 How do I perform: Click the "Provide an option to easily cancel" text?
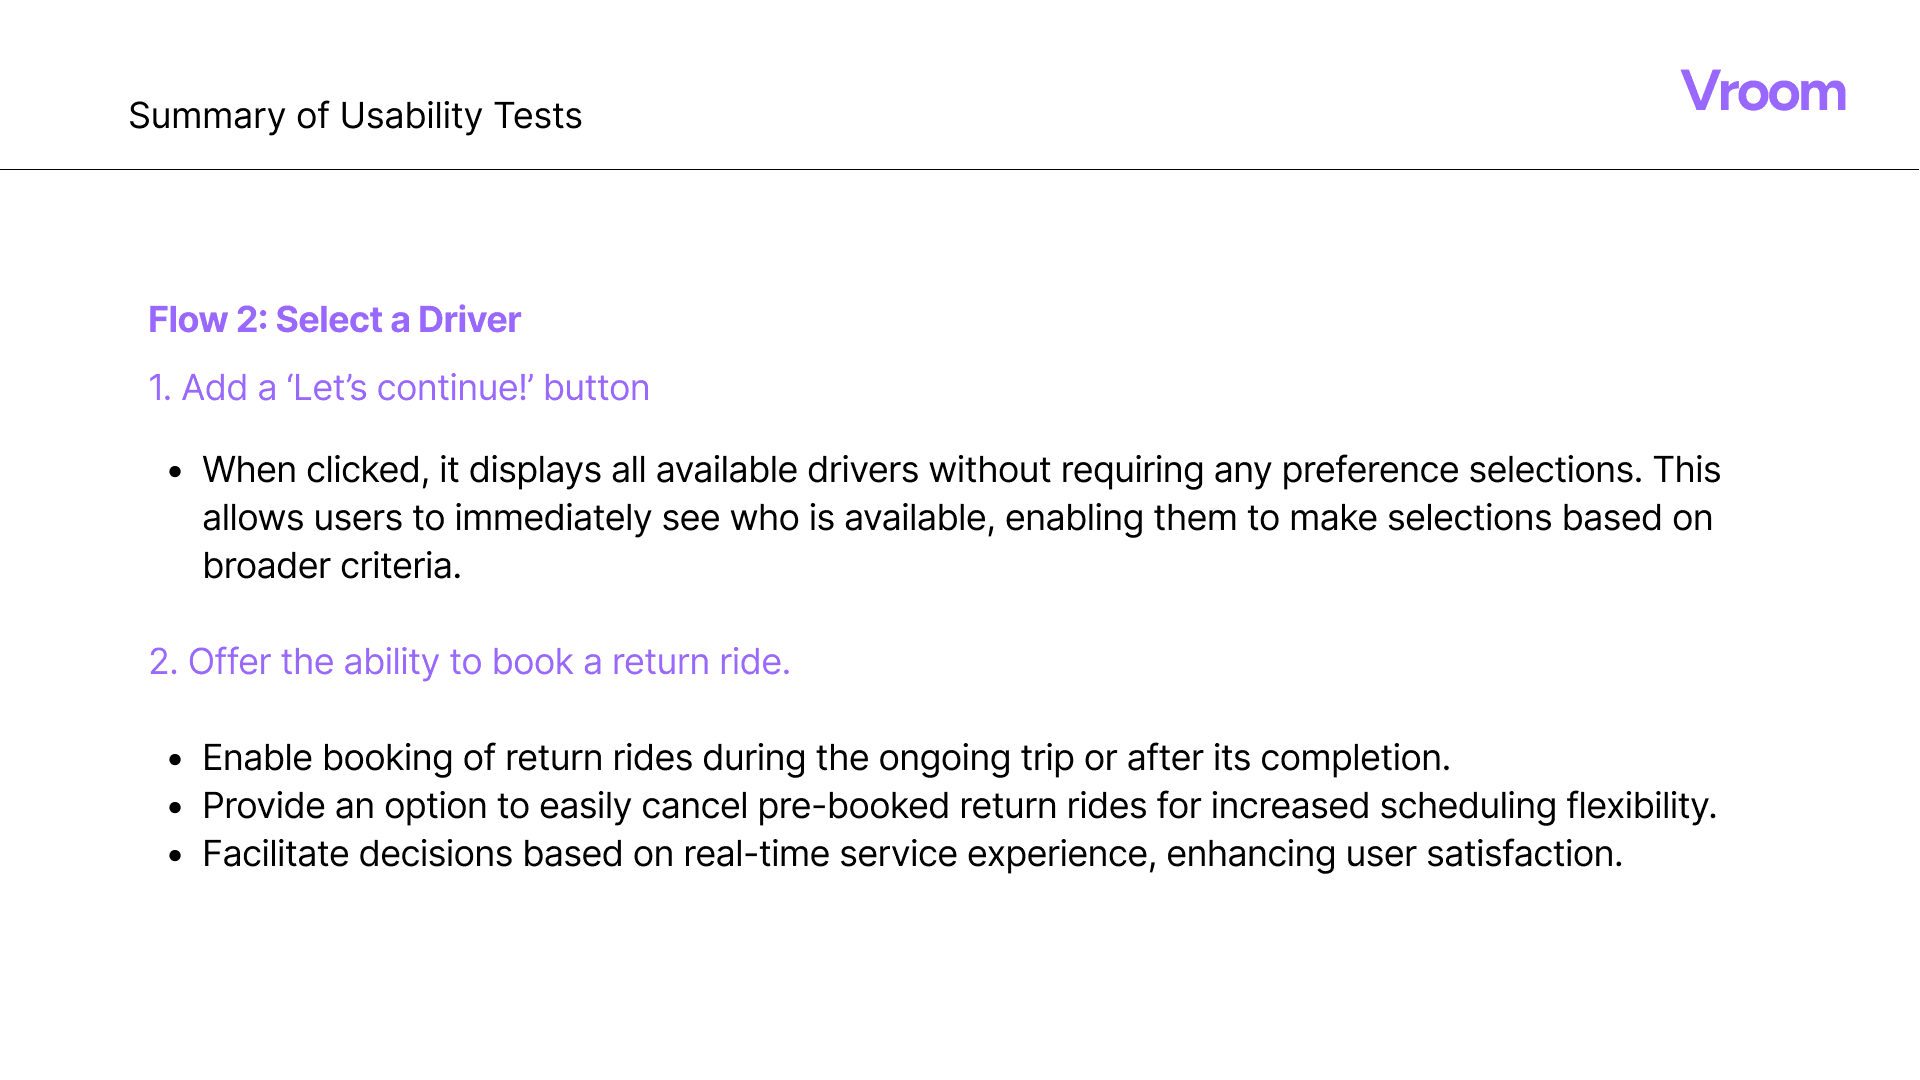tap(958, 806)
